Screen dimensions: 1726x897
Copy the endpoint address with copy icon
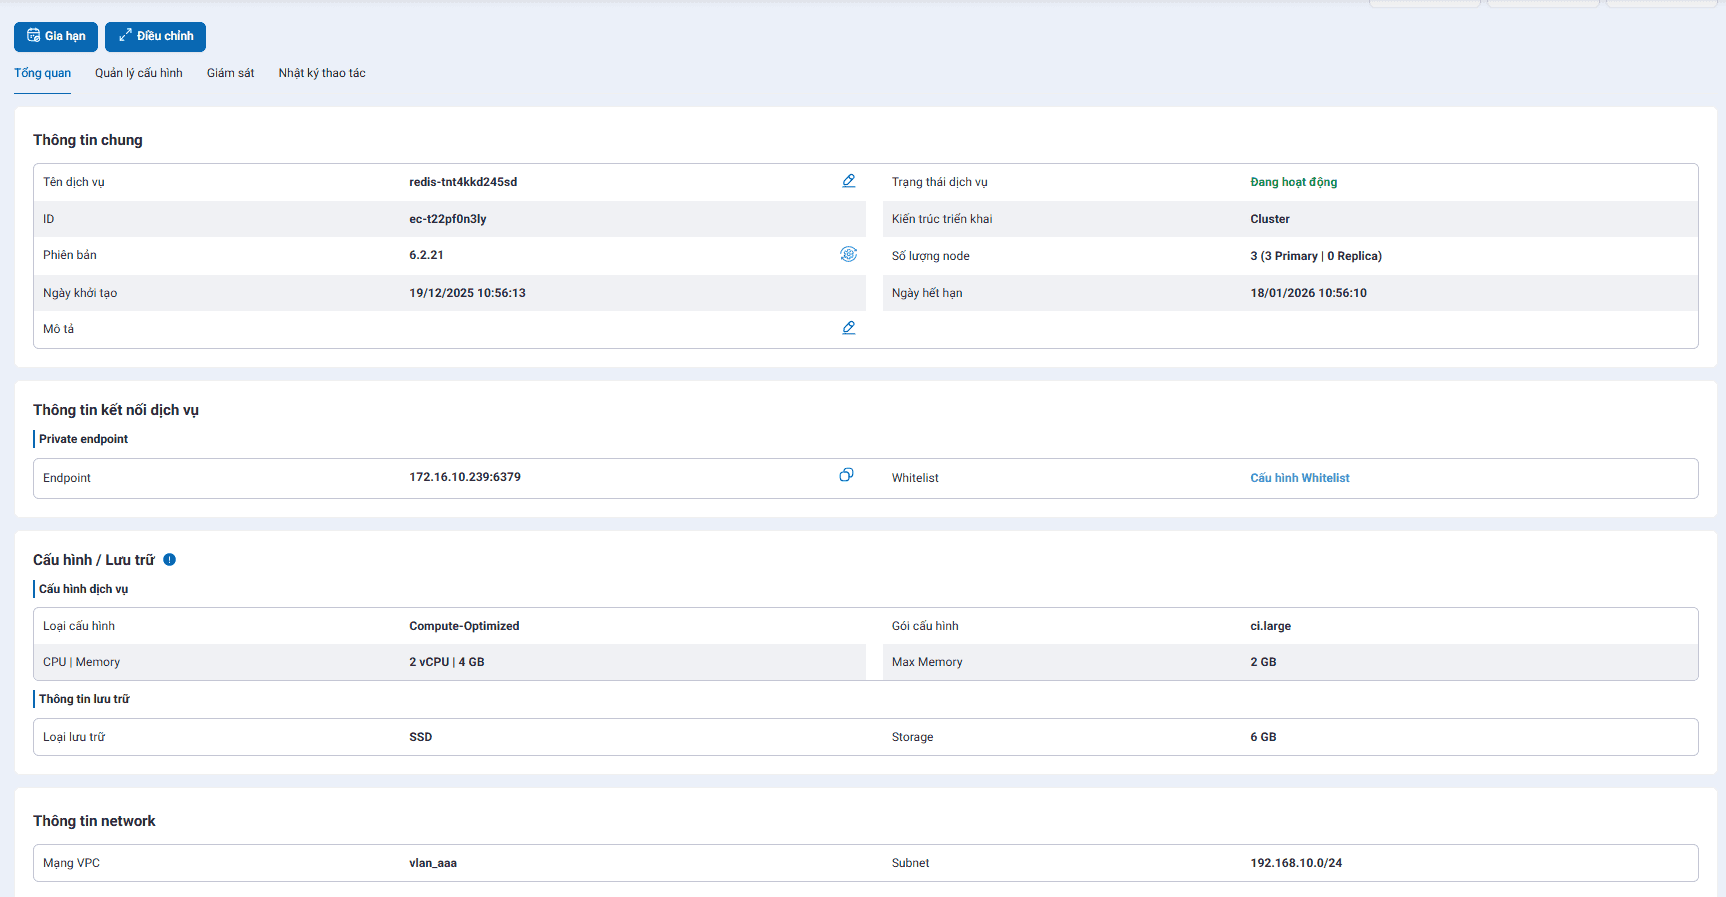(846, 475)
